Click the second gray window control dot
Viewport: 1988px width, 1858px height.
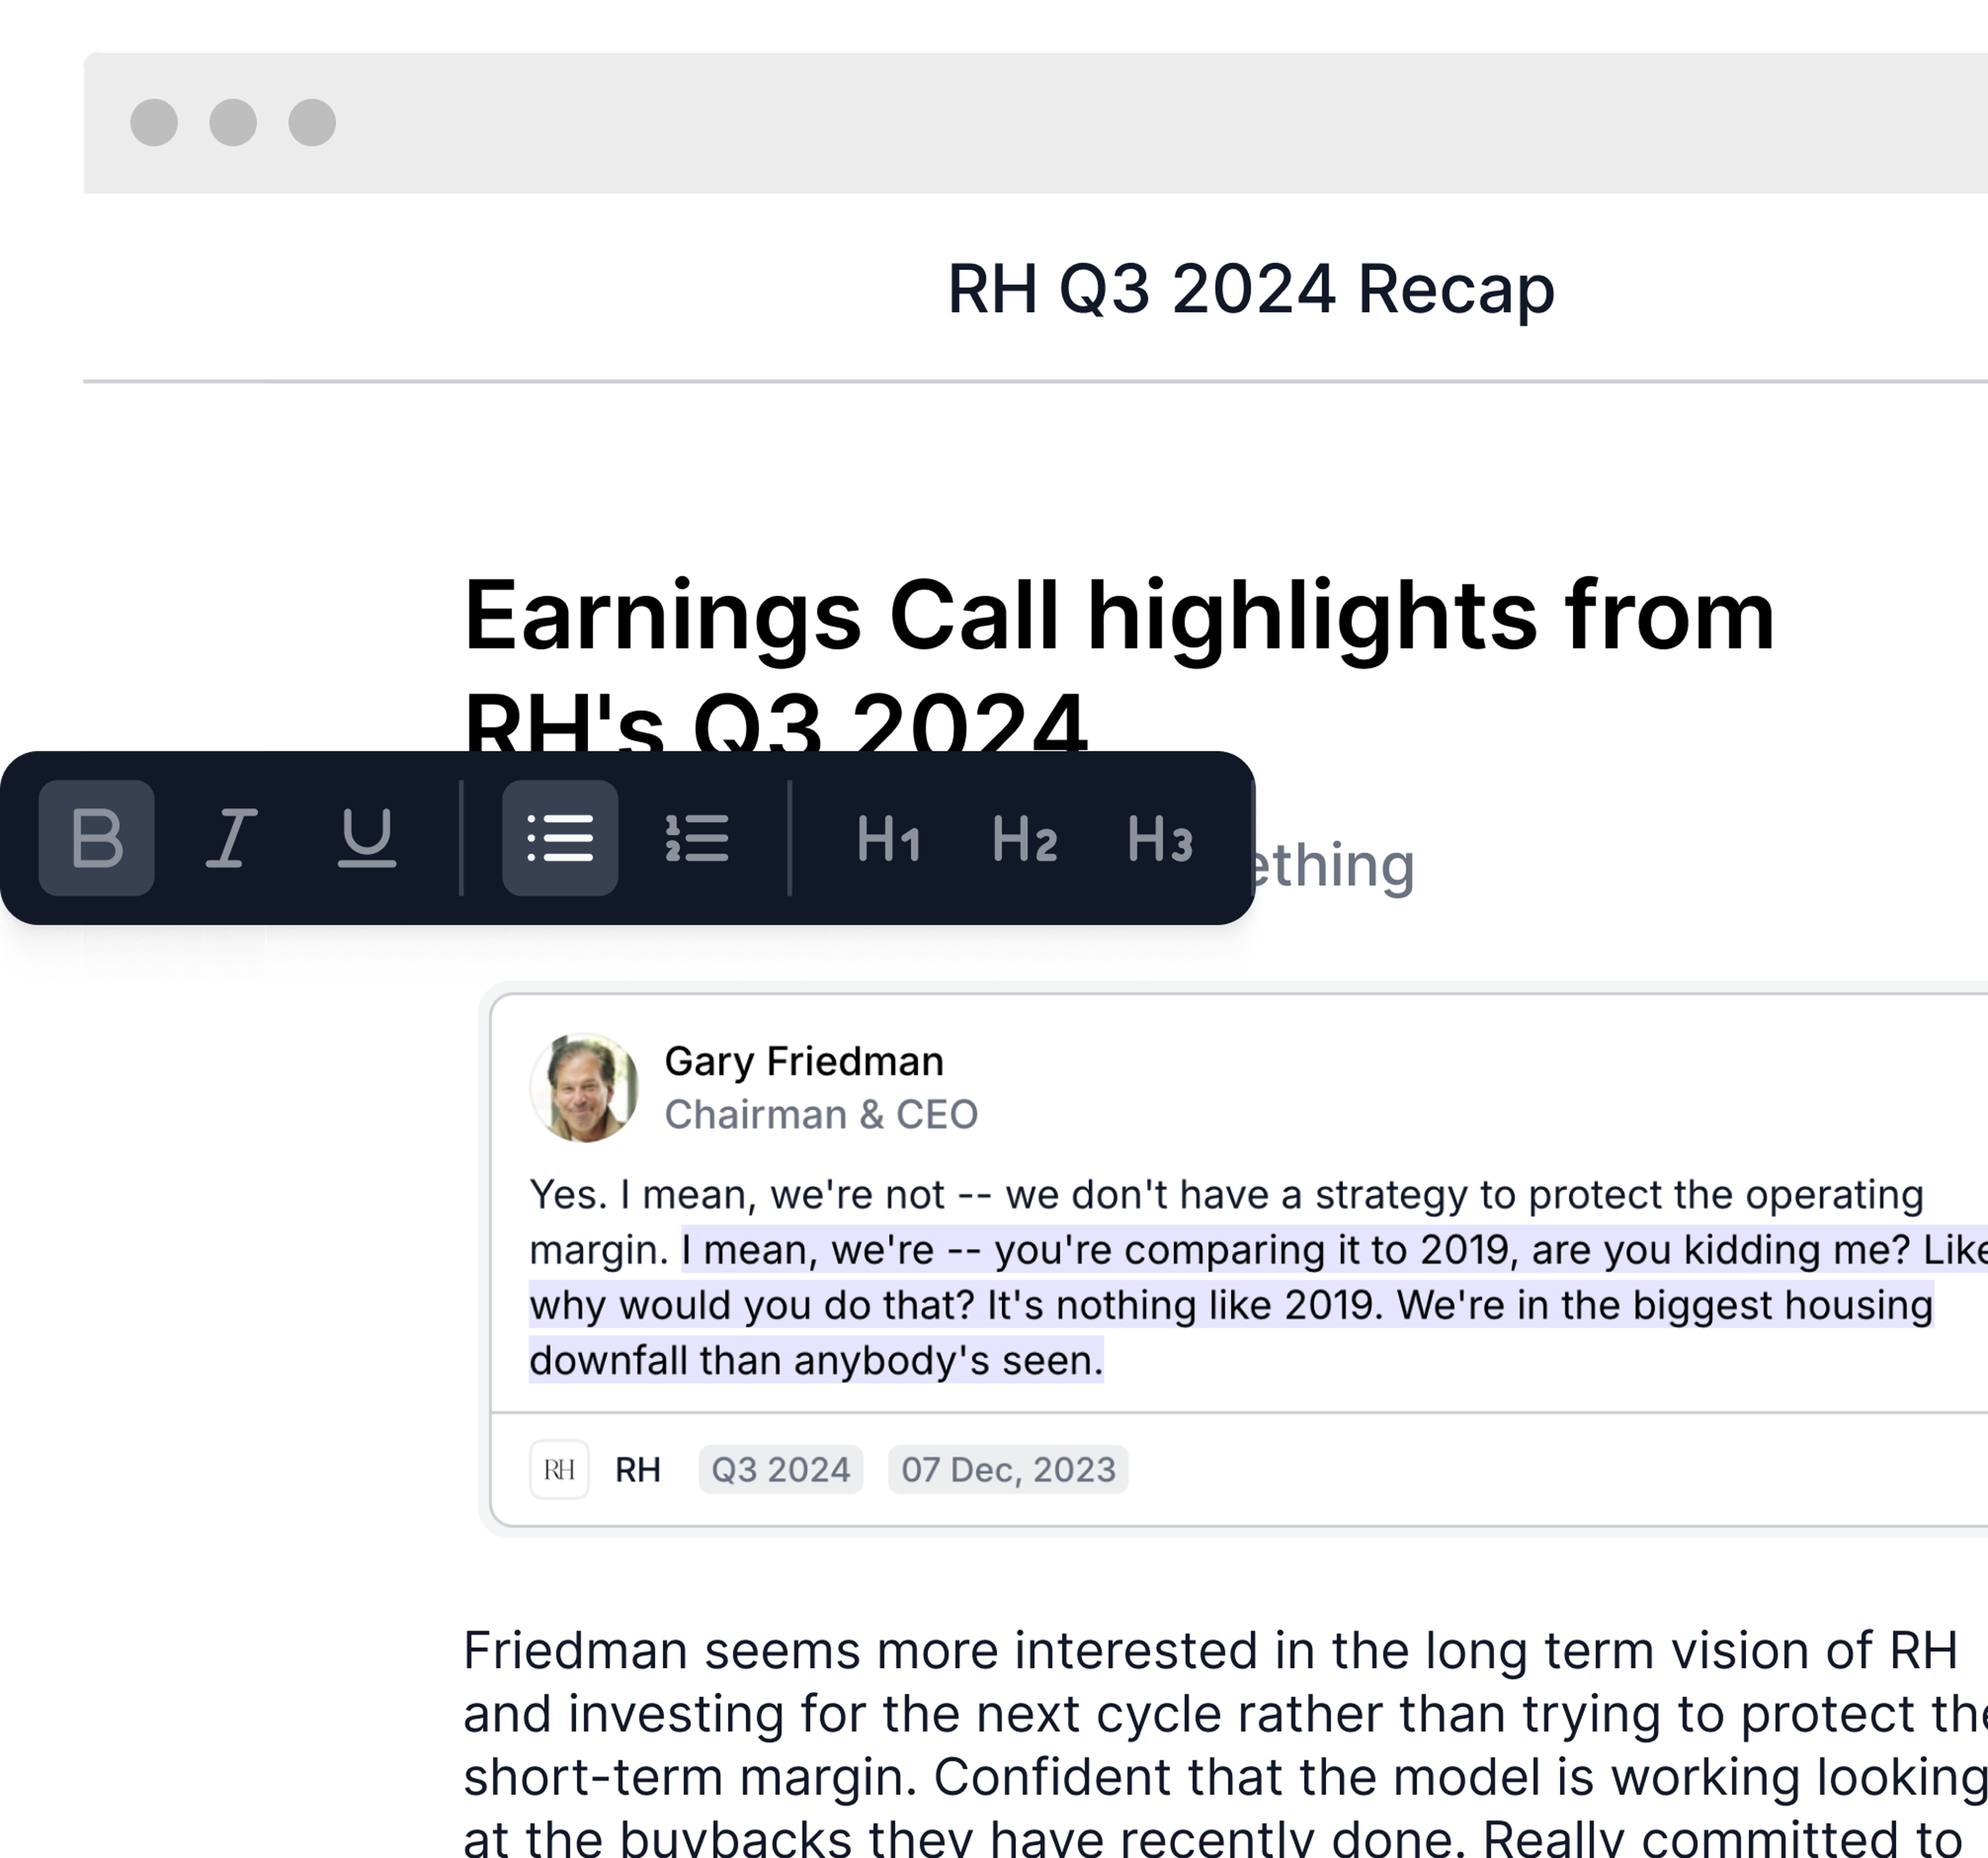233,123
